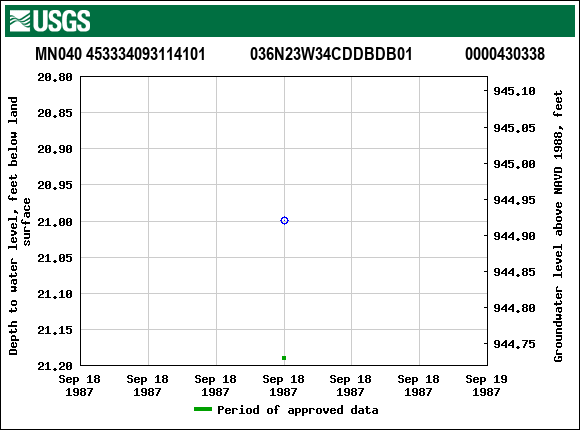Select the blue circle data point
Image resolution: width=580 pixels, height=430 pixels.
click(284, 221)
